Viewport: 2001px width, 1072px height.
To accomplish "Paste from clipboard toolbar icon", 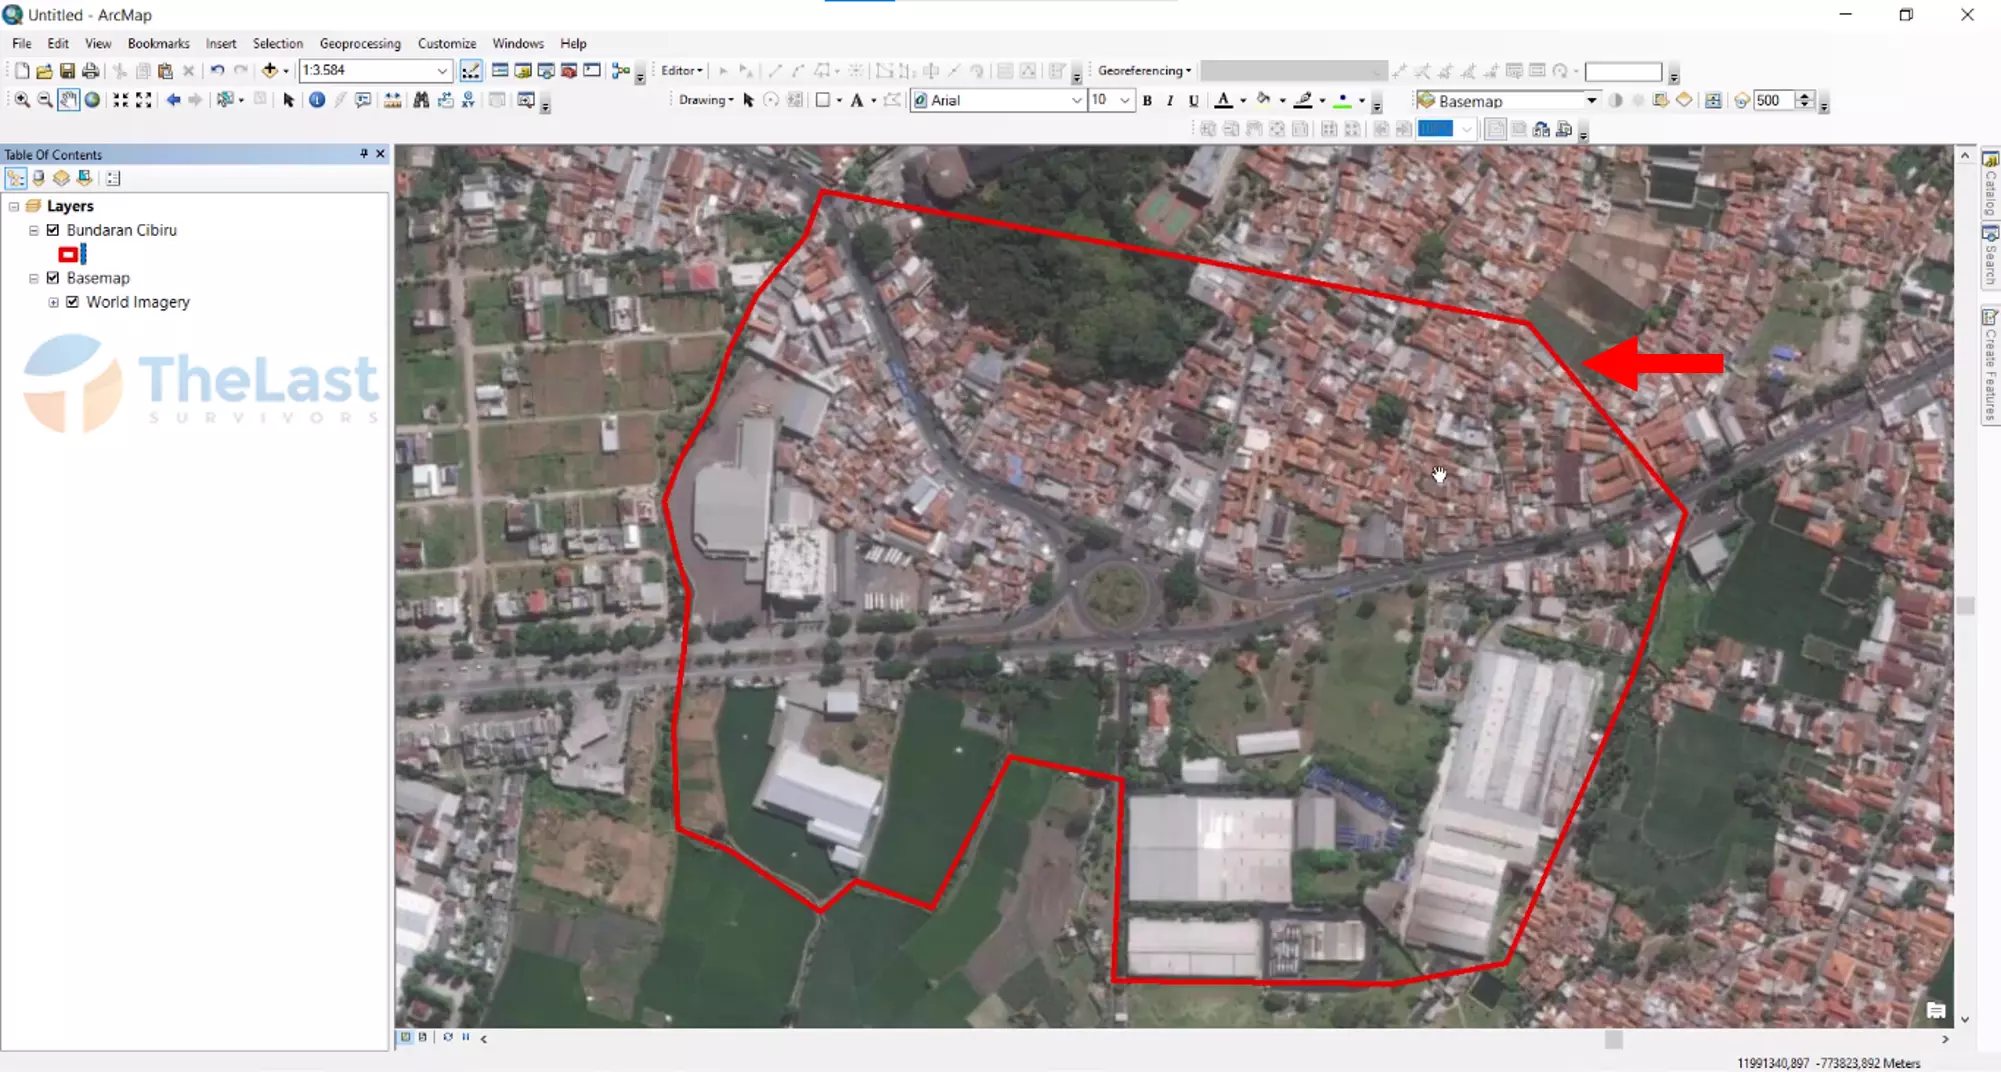I will pos(165,71).
